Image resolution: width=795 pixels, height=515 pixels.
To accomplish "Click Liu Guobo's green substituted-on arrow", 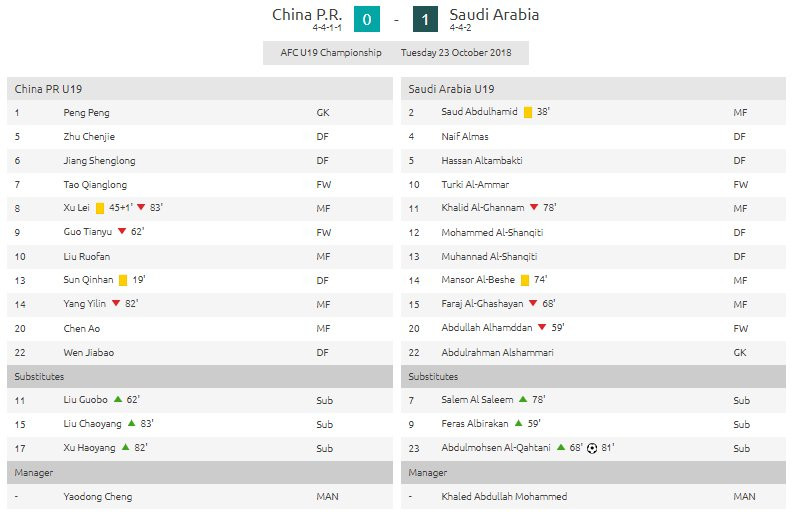I will (117, 400).
